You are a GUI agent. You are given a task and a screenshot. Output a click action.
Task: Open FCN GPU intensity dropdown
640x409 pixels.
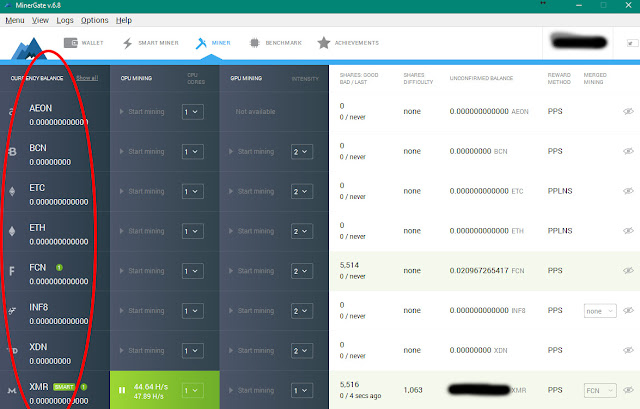click(302, 271)
